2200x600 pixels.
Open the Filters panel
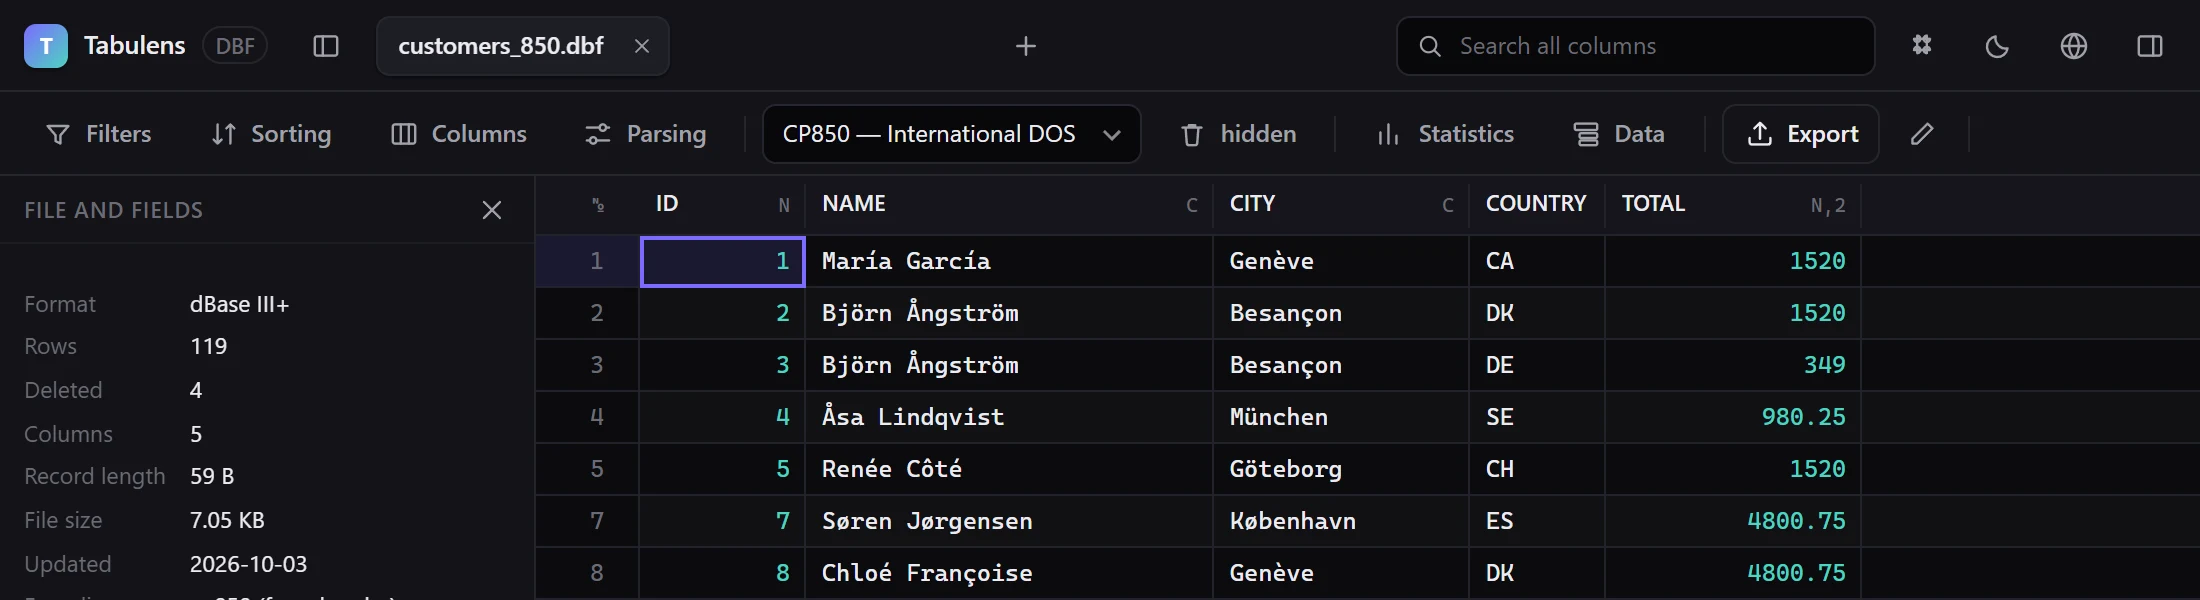pyautogui.click(x=99, y=134)
